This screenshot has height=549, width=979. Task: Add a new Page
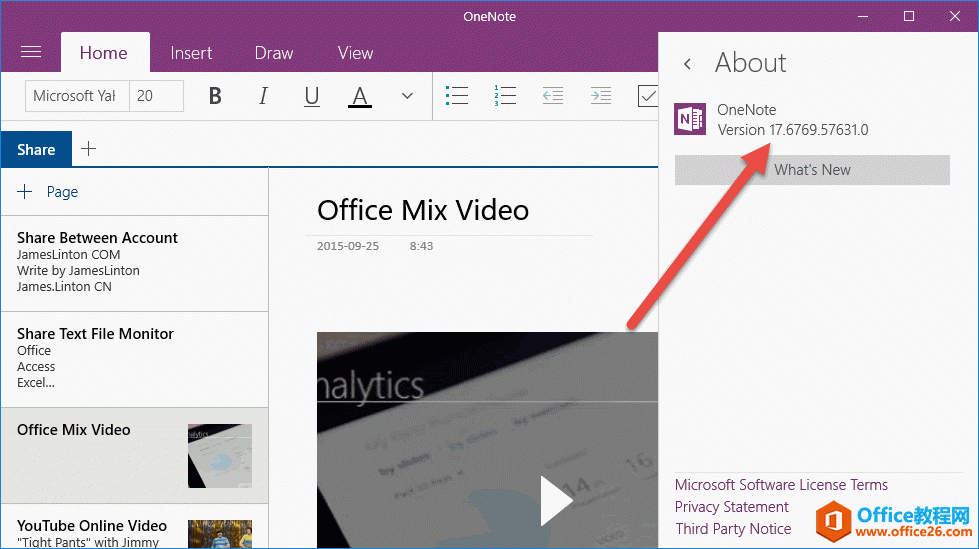48,192
